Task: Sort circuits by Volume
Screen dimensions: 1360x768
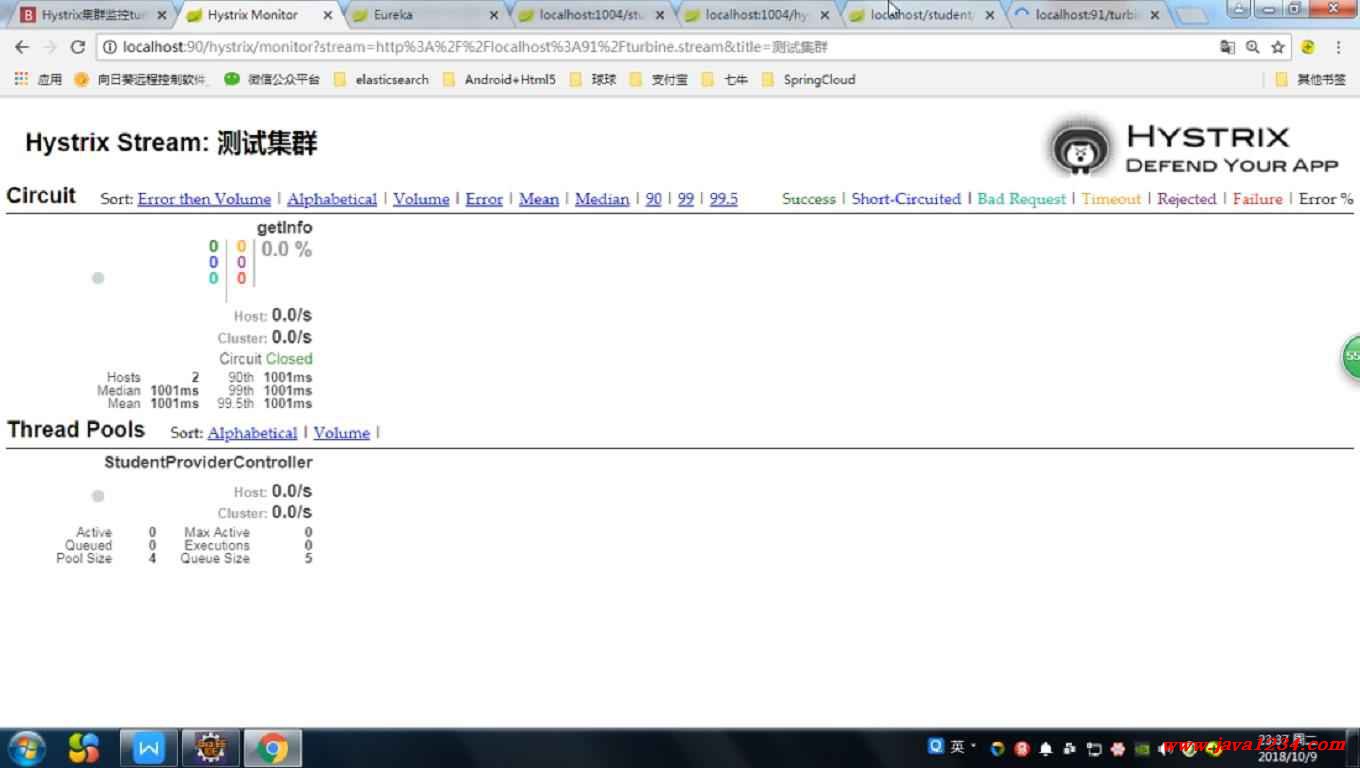Action: click(421, 199)
